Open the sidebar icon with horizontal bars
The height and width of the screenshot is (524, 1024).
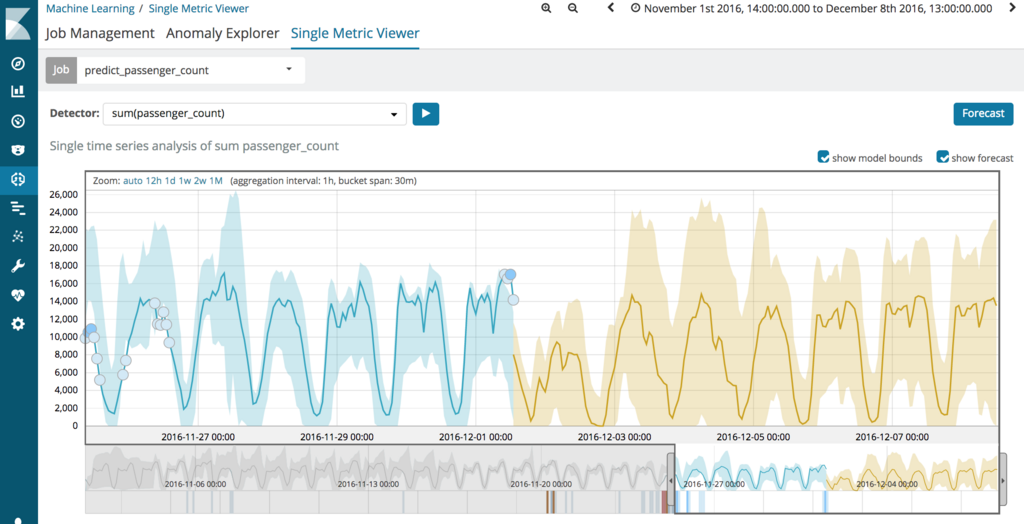pos(18,208)
